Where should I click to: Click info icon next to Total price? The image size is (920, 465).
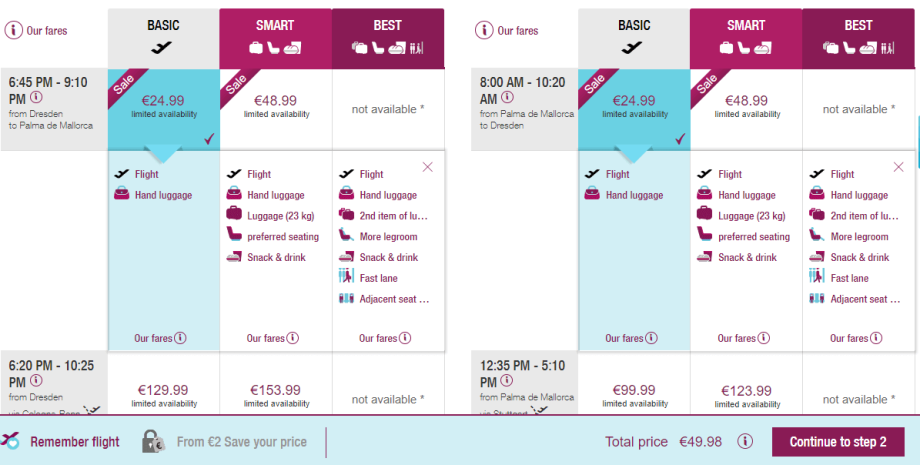tap(745, 442)
